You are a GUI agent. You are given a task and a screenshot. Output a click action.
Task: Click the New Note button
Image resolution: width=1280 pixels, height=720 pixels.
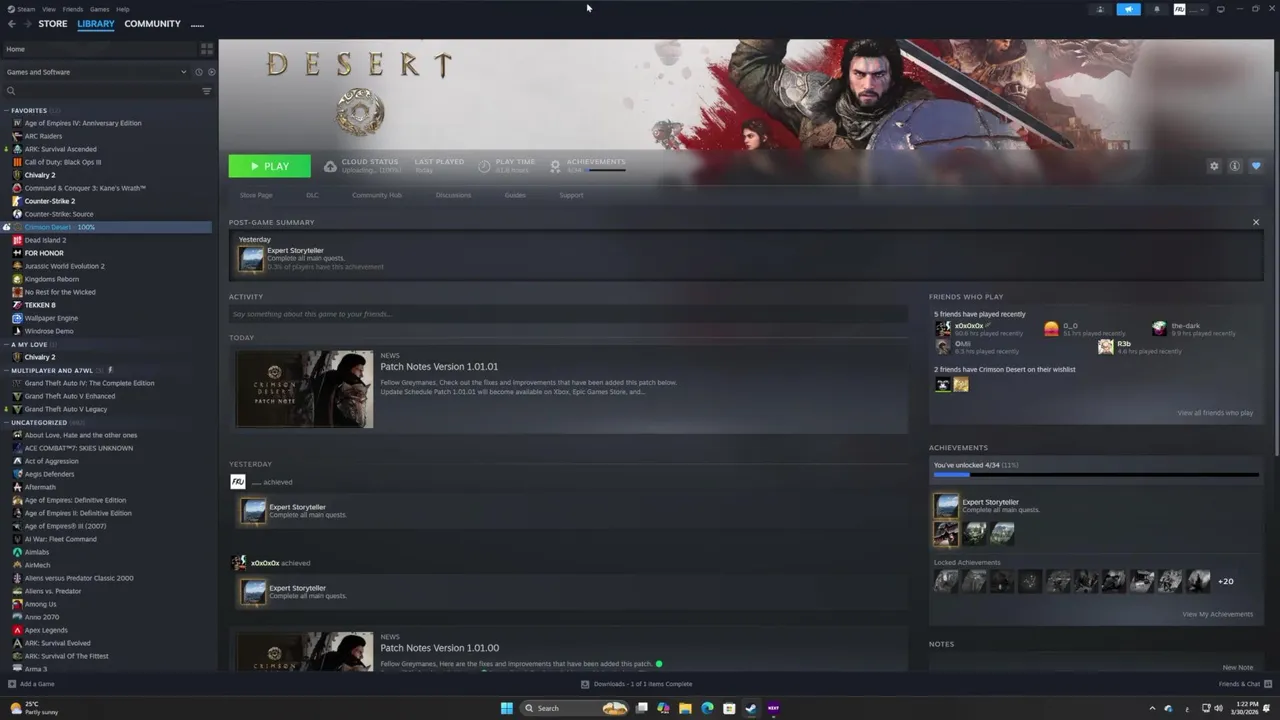coord(1237,667)
